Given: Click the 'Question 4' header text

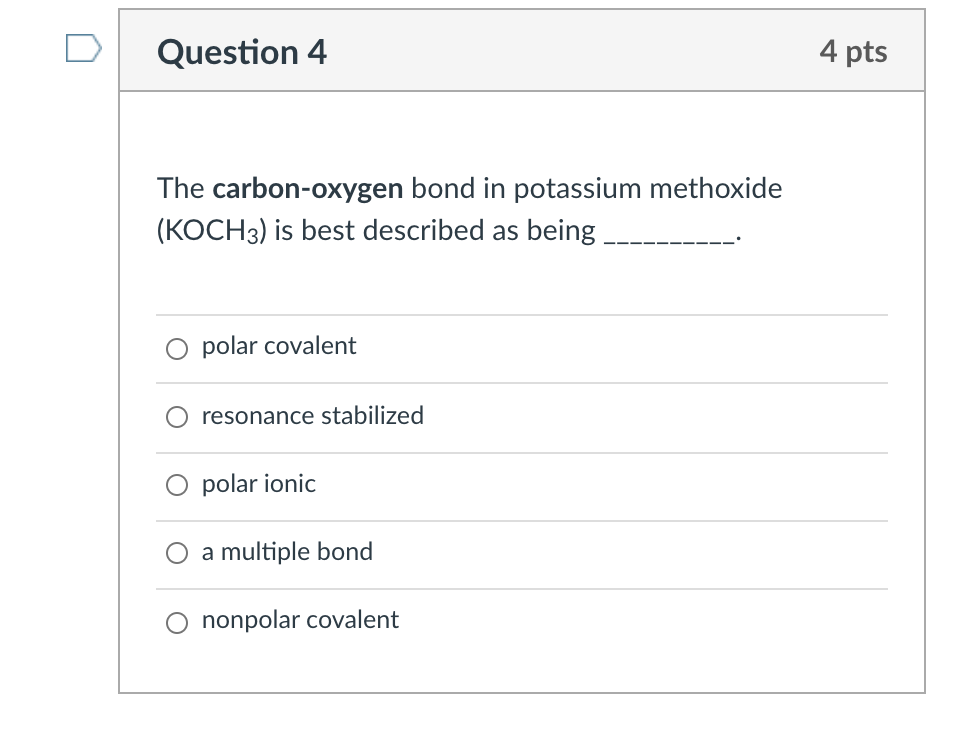Looking at the screenshot, I should 240,52.
